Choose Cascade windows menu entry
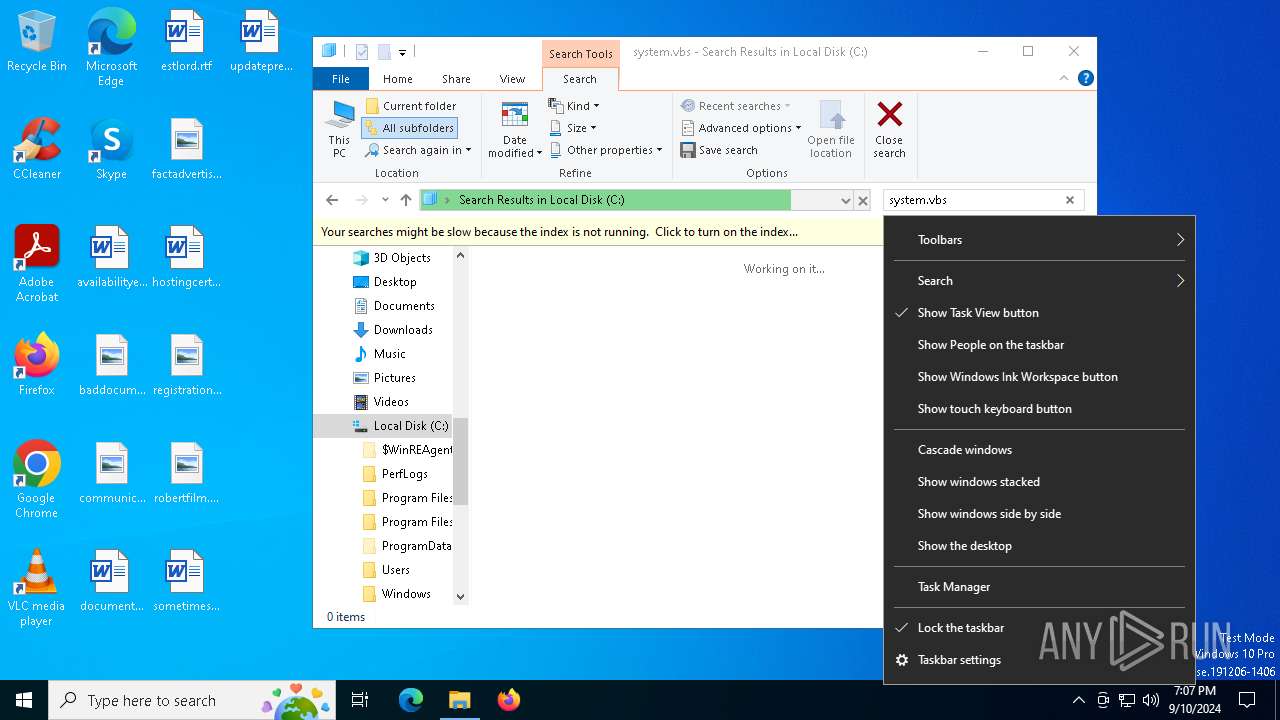 (x=1039, y=450)
